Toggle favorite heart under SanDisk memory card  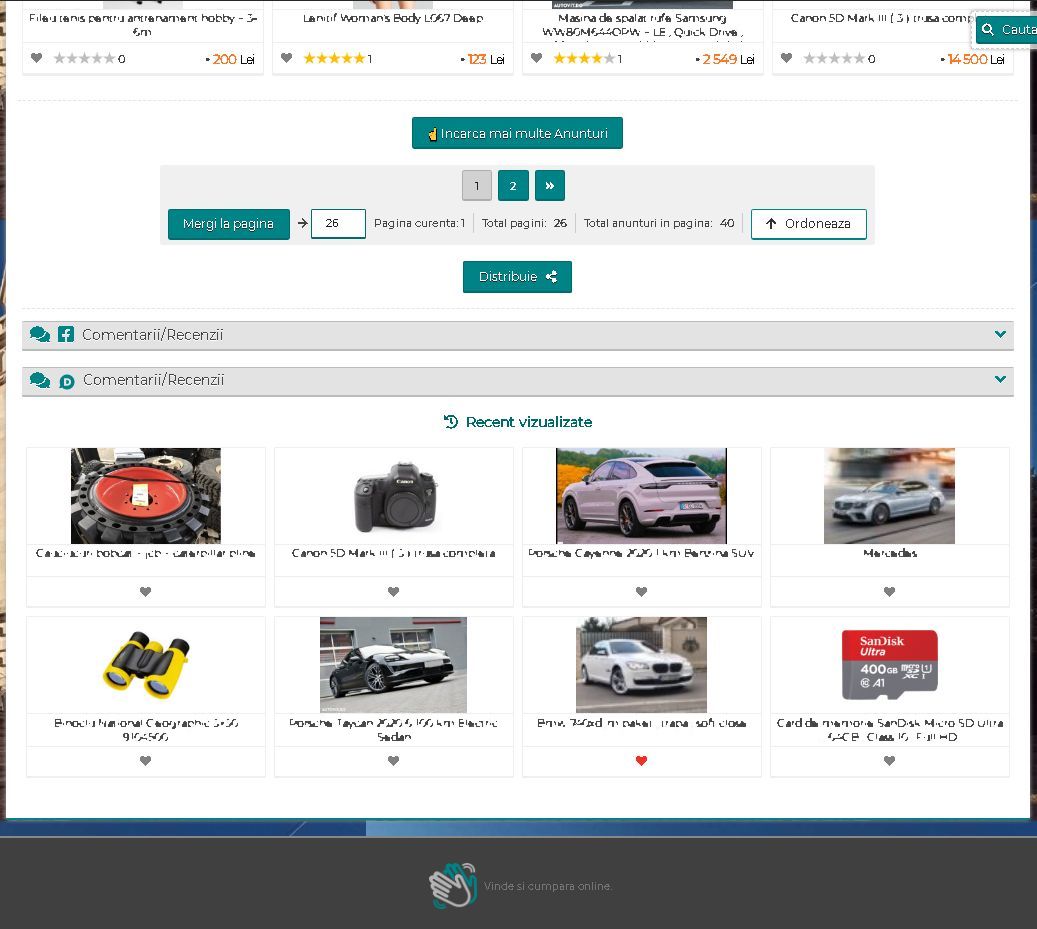click(889, 761)
